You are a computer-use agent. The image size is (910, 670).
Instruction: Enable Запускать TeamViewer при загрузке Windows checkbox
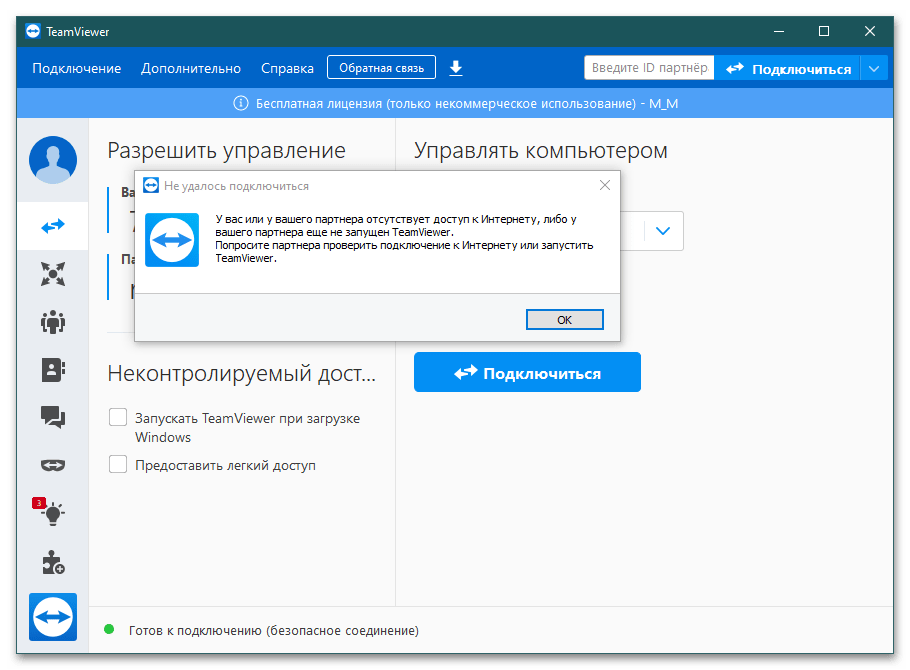click(118, 417)
